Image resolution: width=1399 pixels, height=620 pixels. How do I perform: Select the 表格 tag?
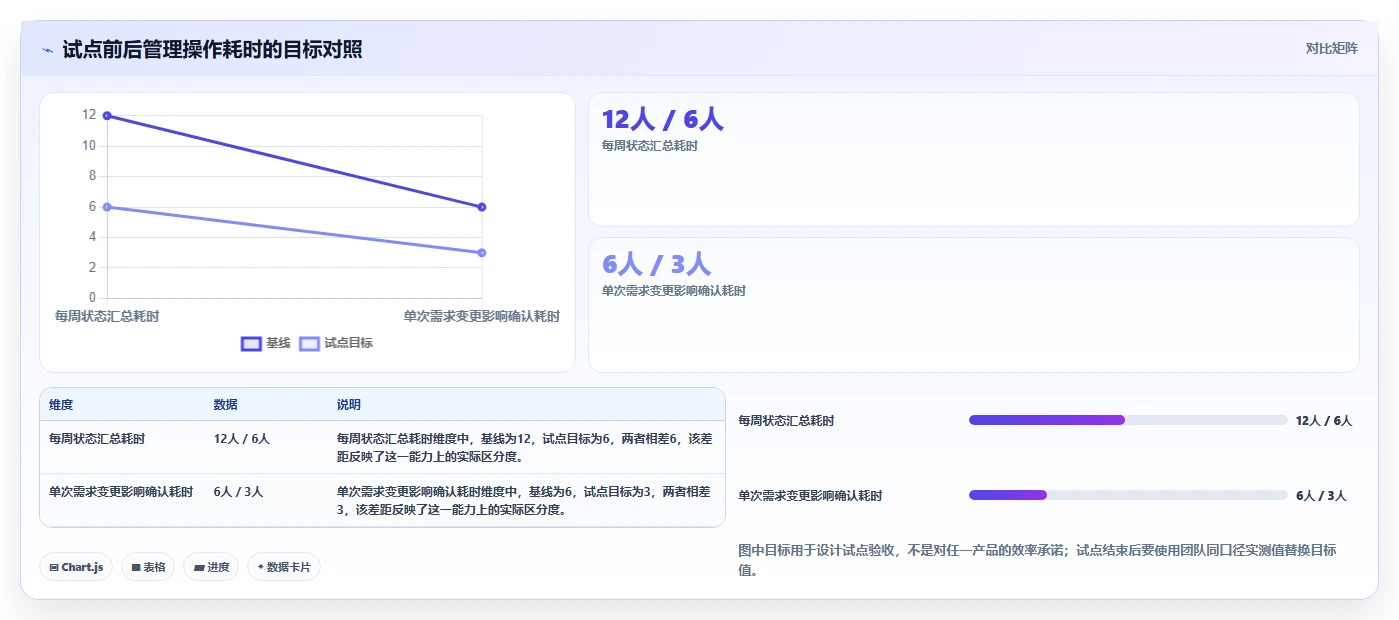148,567
